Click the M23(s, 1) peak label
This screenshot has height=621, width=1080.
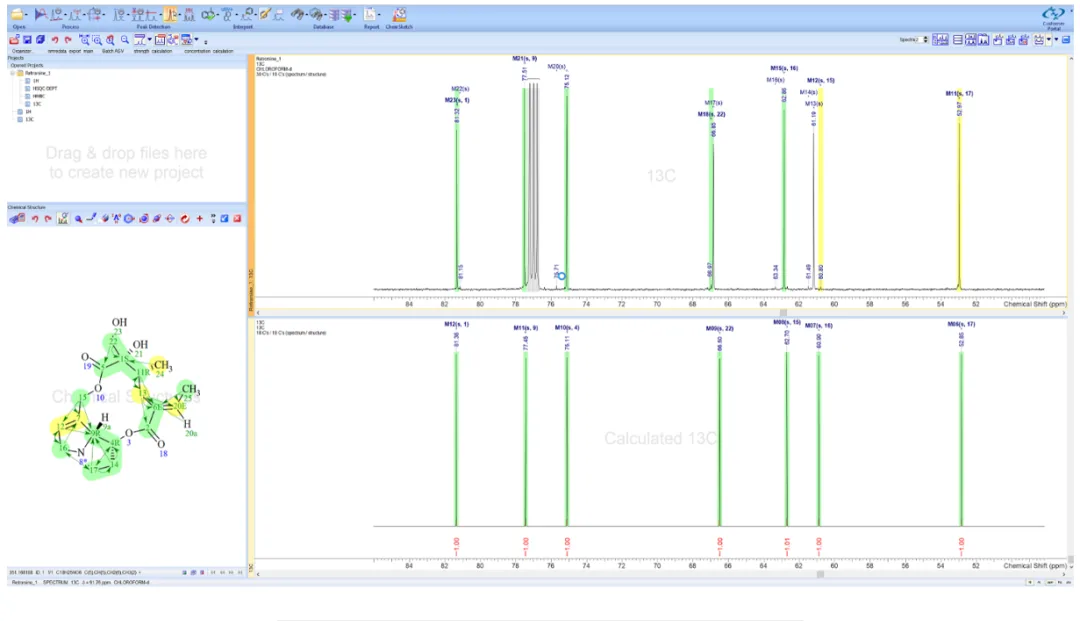457,101
